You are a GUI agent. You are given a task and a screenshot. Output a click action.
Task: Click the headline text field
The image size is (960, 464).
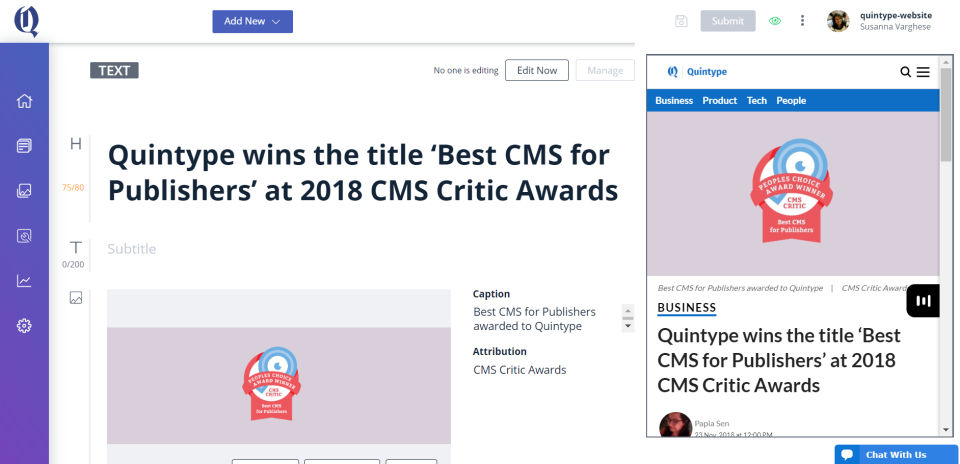(x=362, y=173)
